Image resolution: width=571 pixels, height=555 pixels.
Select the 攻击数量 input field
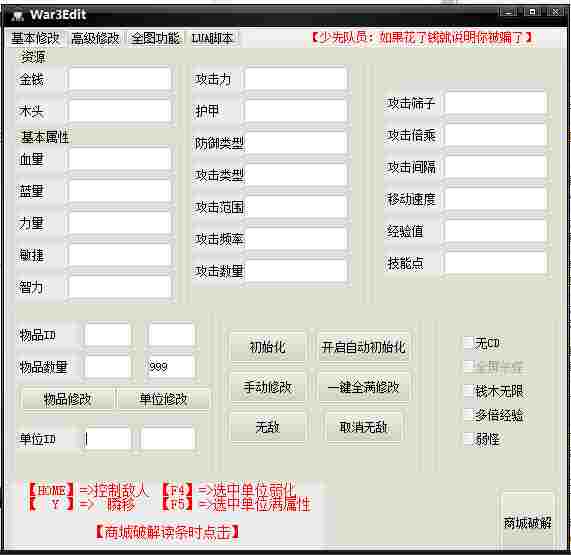click(296, 271)
